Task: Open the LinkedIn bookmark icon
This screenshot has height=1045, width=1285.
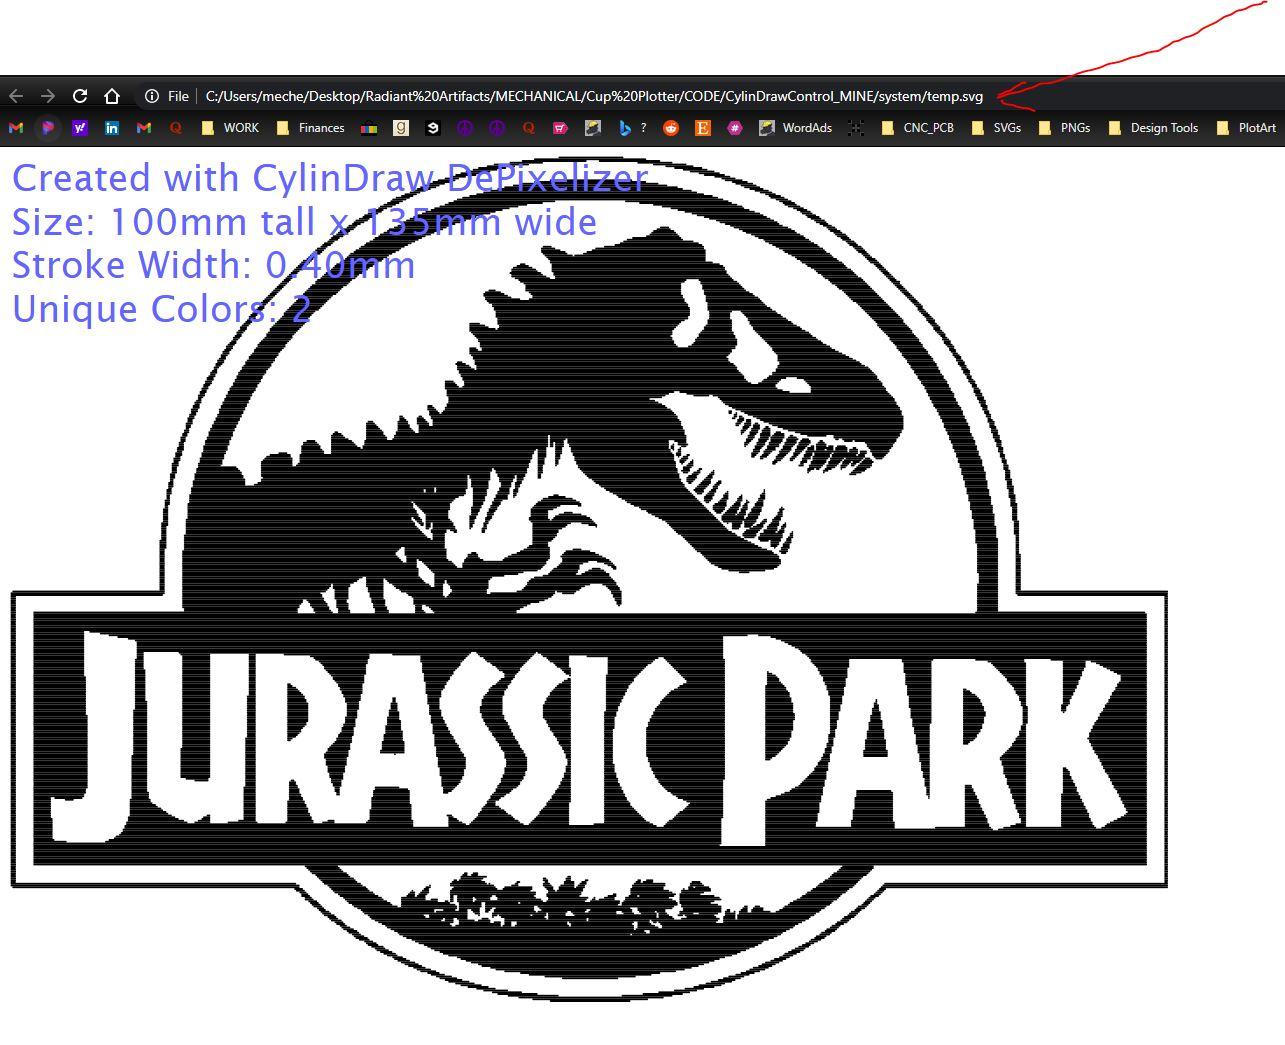Action: (112, 127)
